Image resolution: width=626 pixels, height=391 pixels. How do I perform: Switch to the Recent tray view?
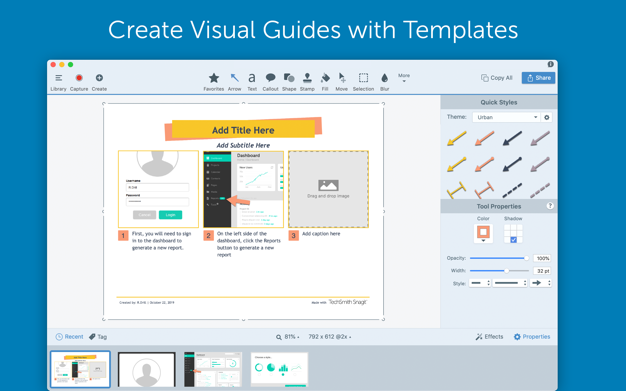point(69,337)
